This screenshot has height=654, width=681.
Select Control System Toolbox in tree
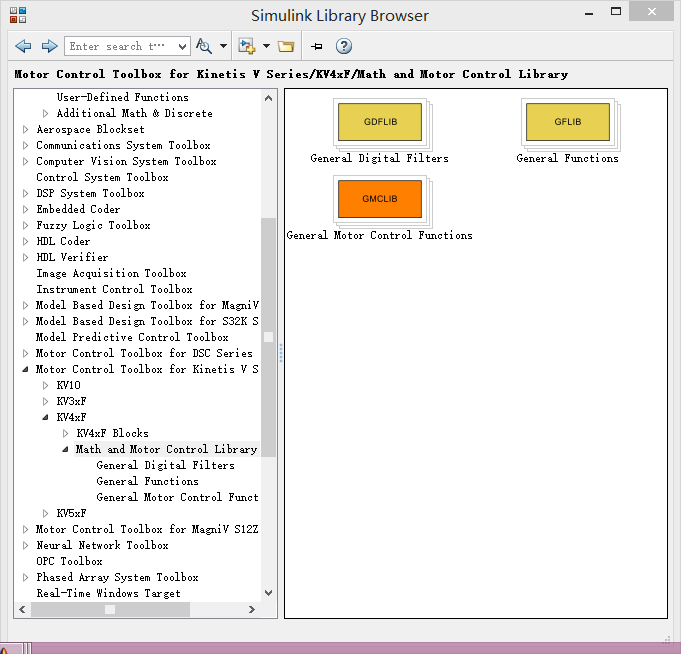[x=102, y=177]
